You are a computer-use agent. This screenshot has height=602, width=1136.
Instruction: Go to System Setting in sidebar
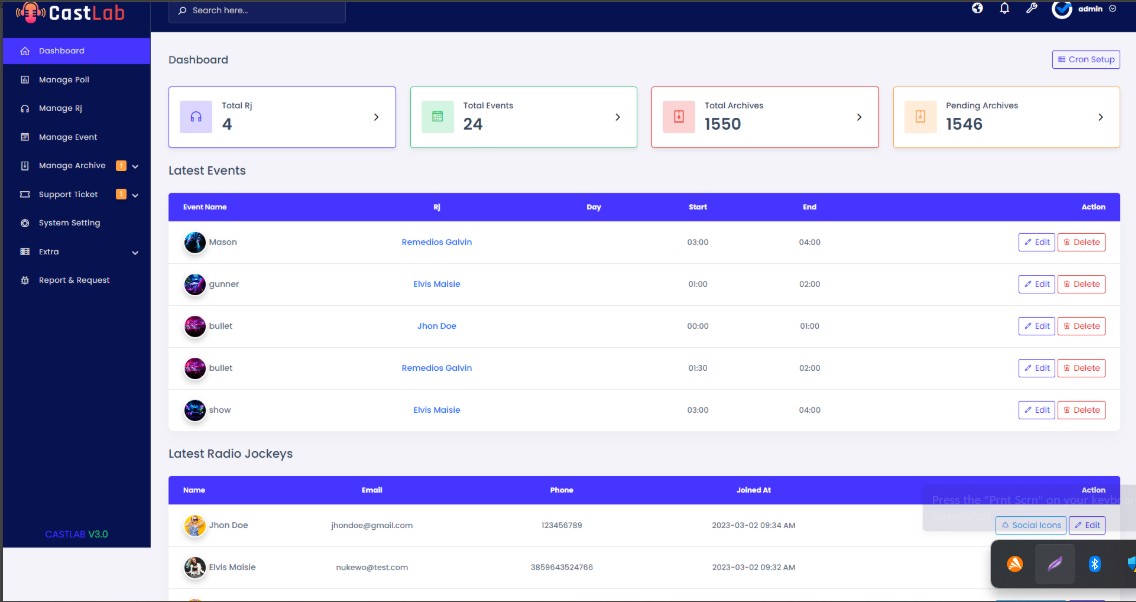click(69, 223)
